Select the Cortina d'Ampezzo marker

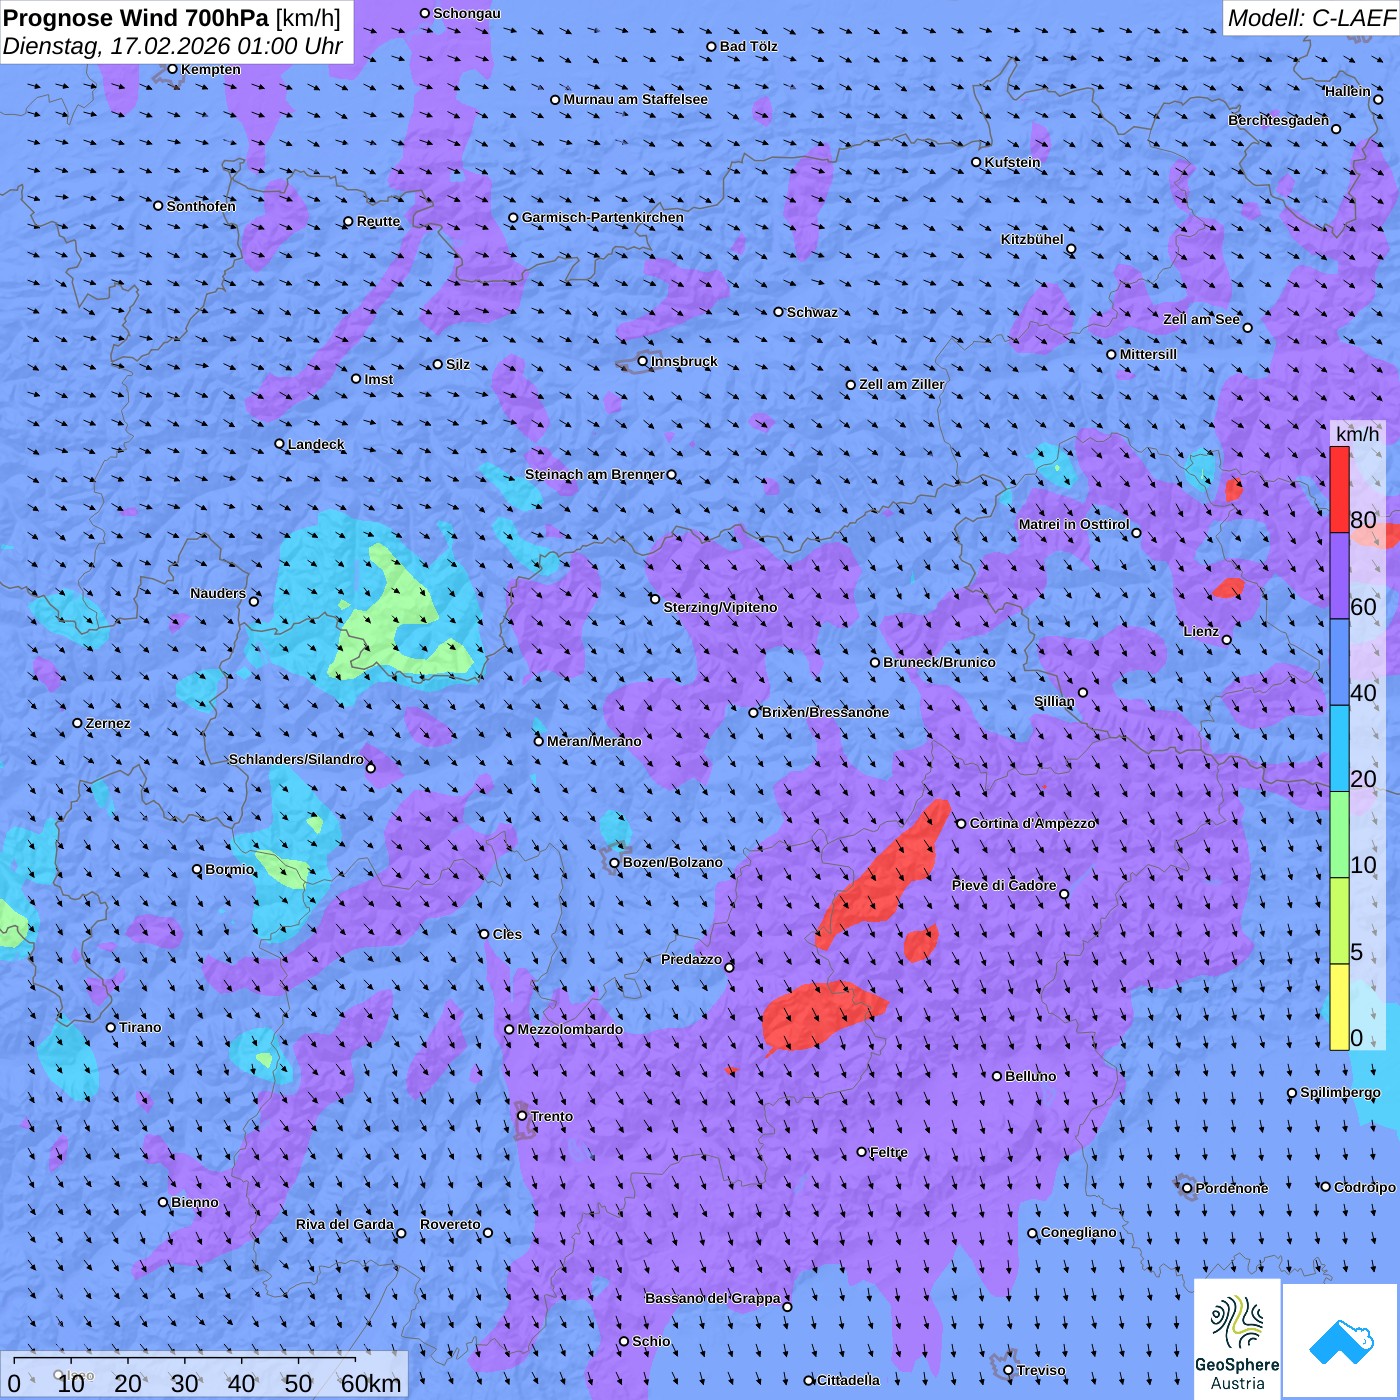[961, 823]
